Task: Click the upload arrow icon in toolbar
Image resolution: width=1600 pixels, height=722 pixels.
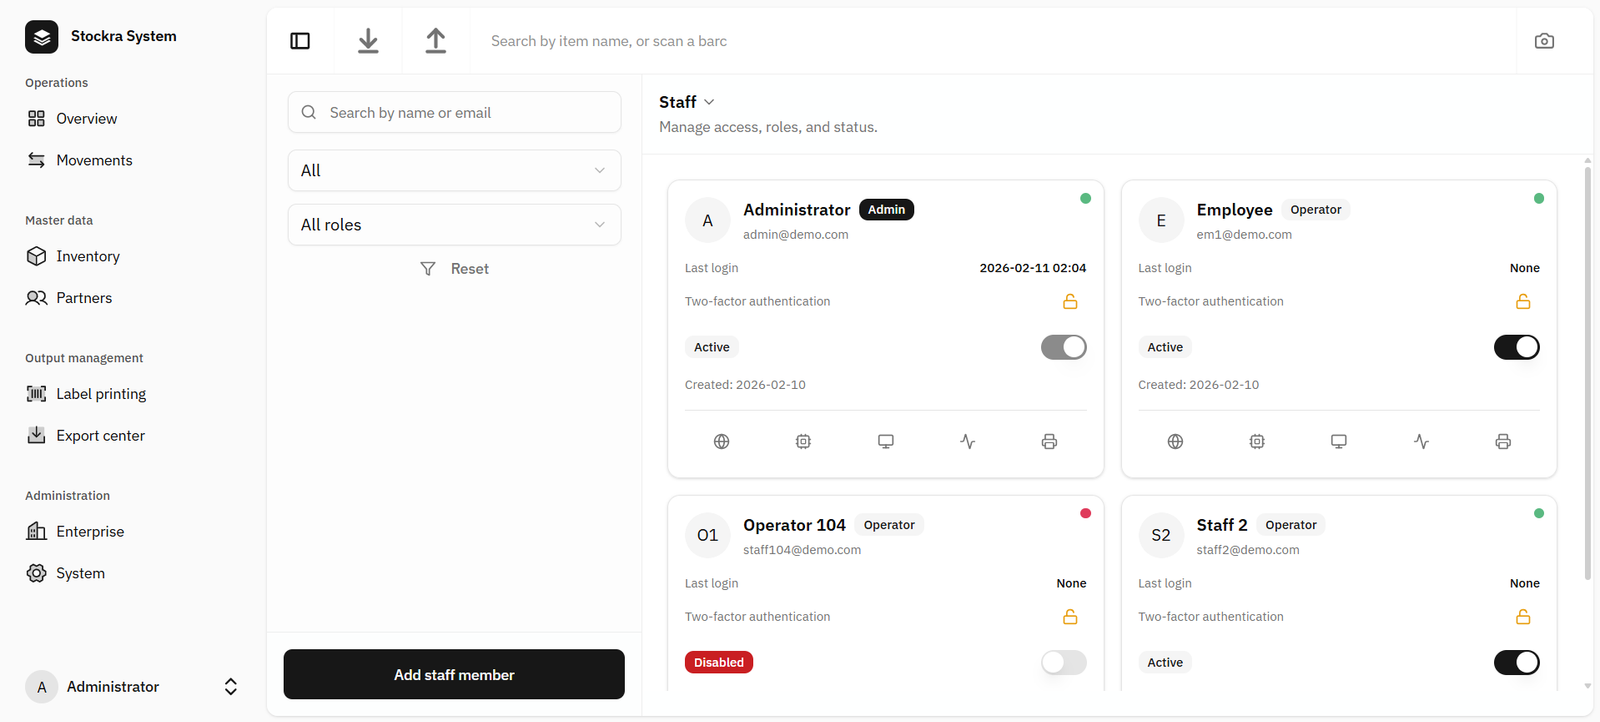Action: [436, 41]
